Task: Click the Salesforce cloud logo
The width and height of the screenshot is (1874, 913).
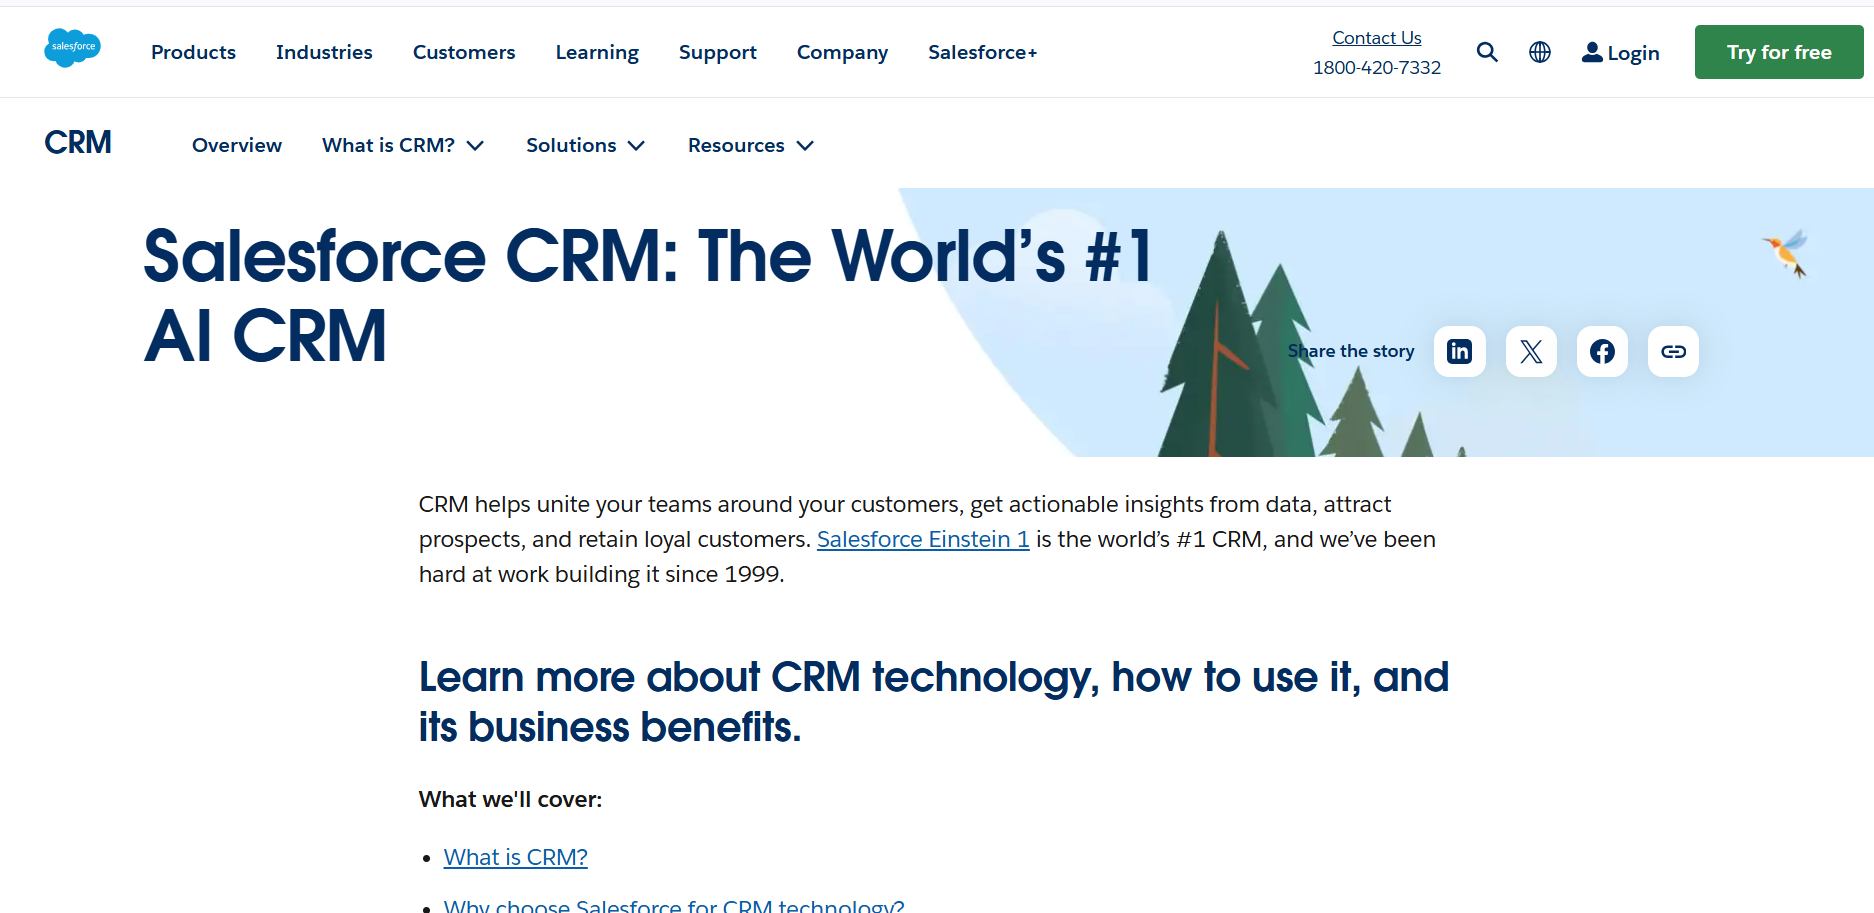Action: click(x=72, y=48)
